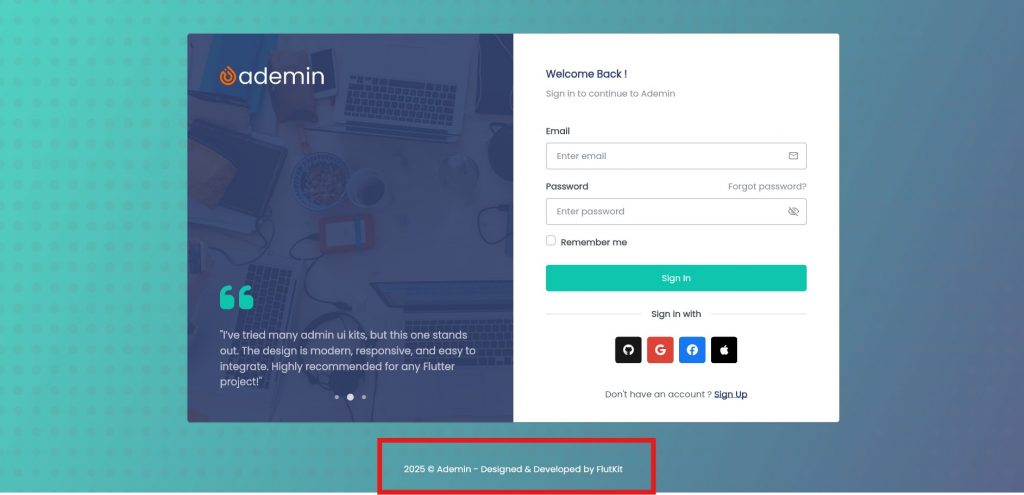Screen dimensions: 1024x495
Task: Click the Remember me label text
Action: 594,242
